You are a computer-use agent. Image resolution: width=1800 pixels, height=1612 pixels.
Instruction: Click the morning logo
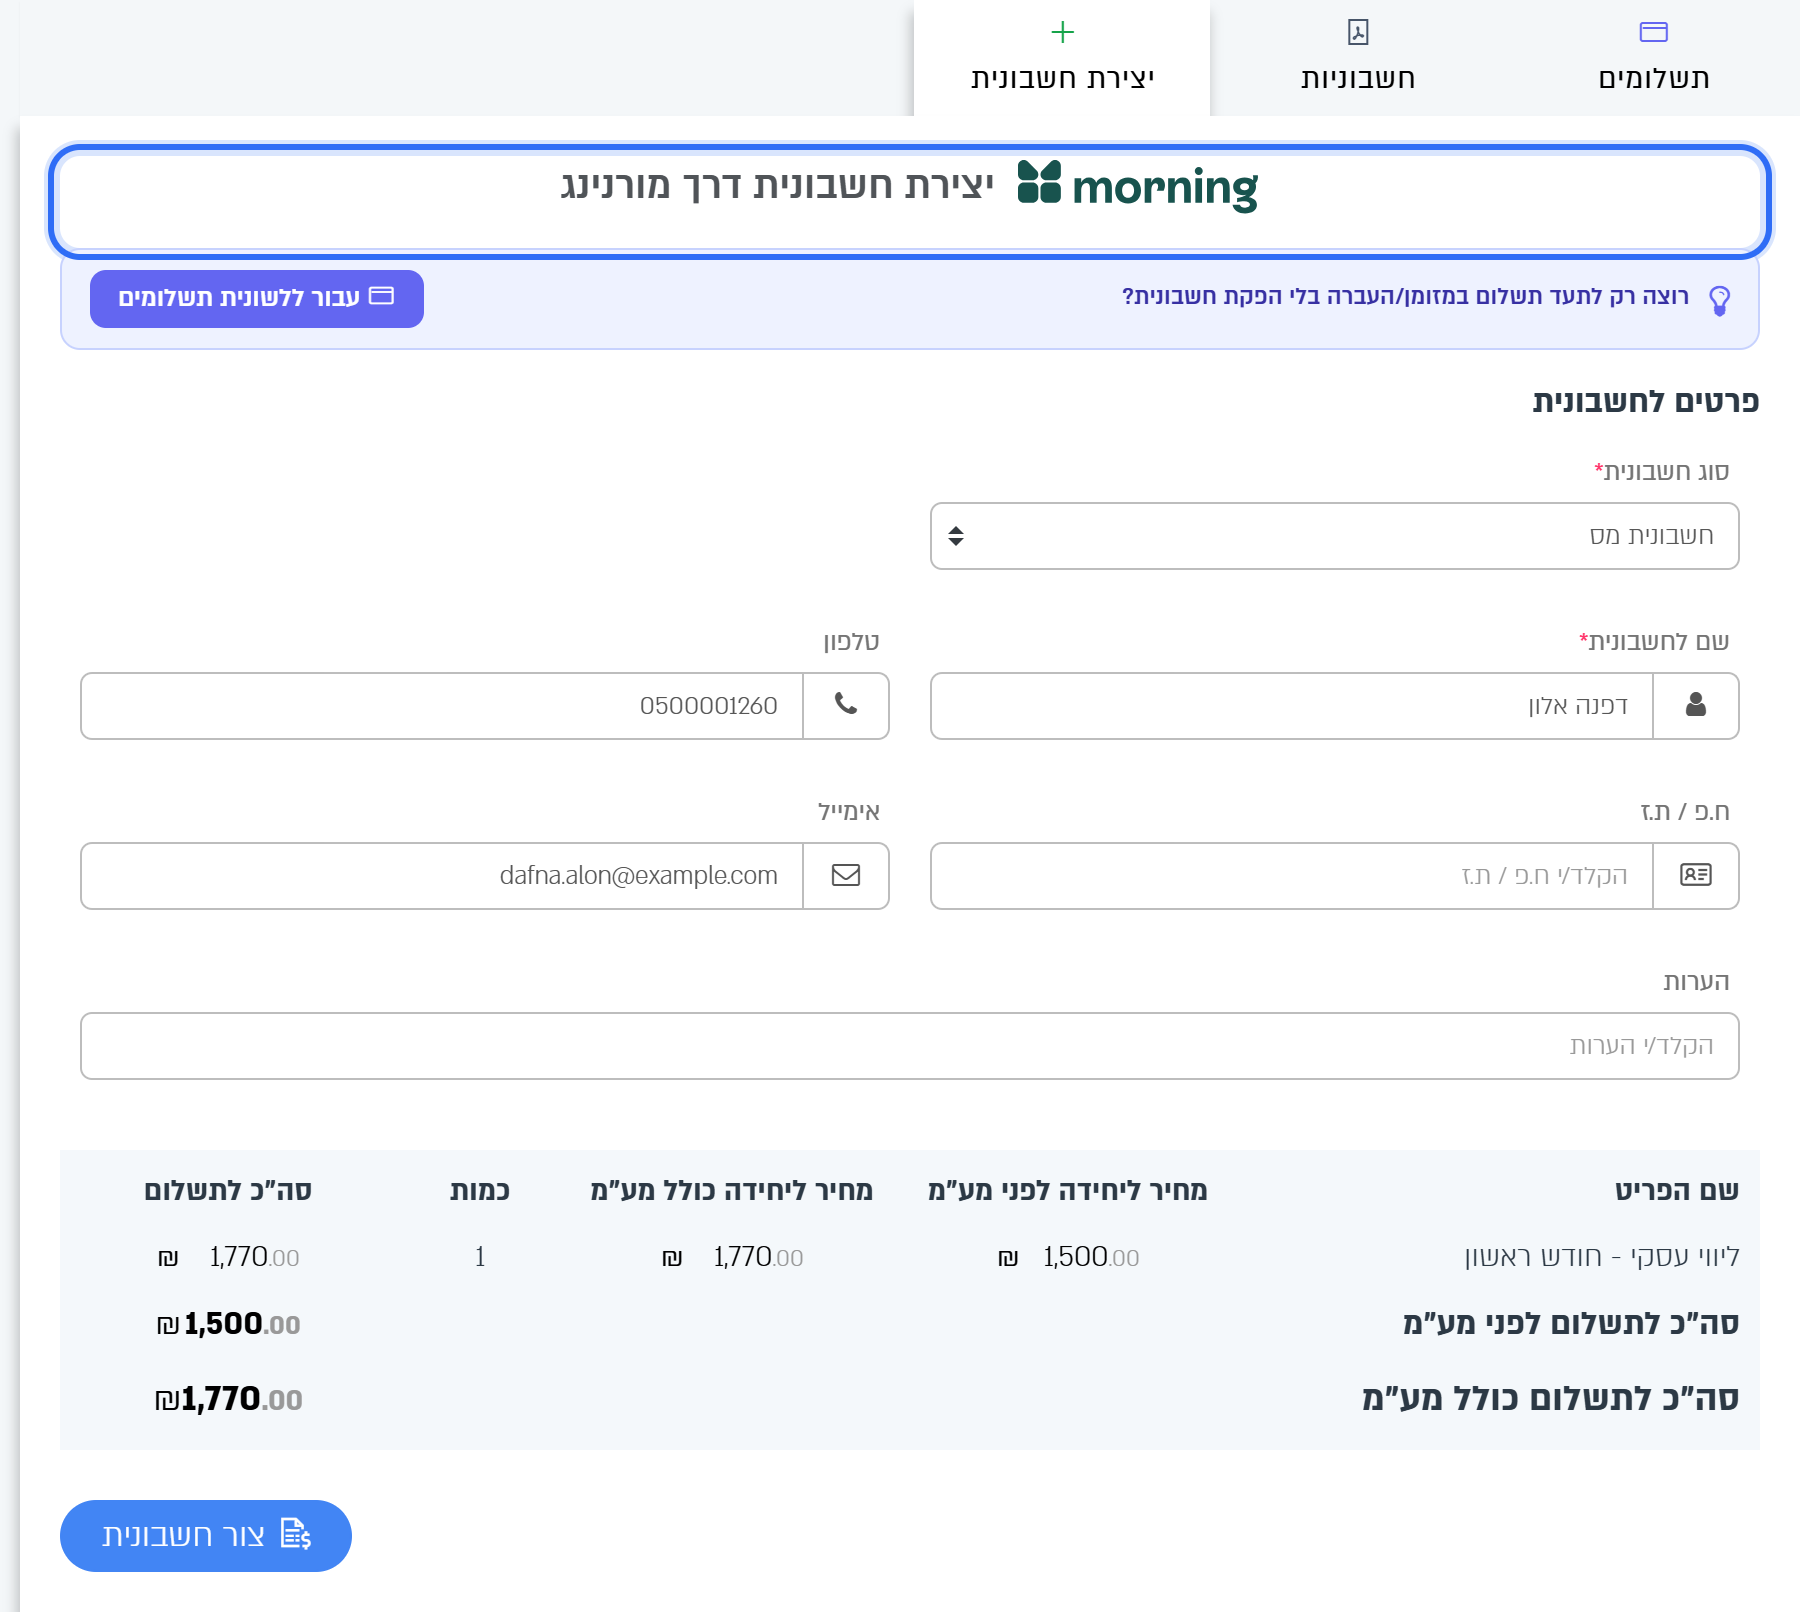pyautogui.click(x=1138, y=186)
